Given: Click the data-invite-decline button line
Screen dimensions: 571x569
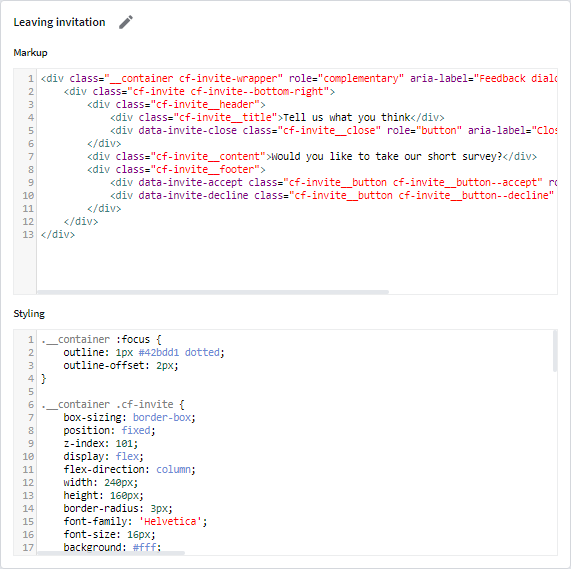Looking at the screenshot, I should [x=332, y=195].
